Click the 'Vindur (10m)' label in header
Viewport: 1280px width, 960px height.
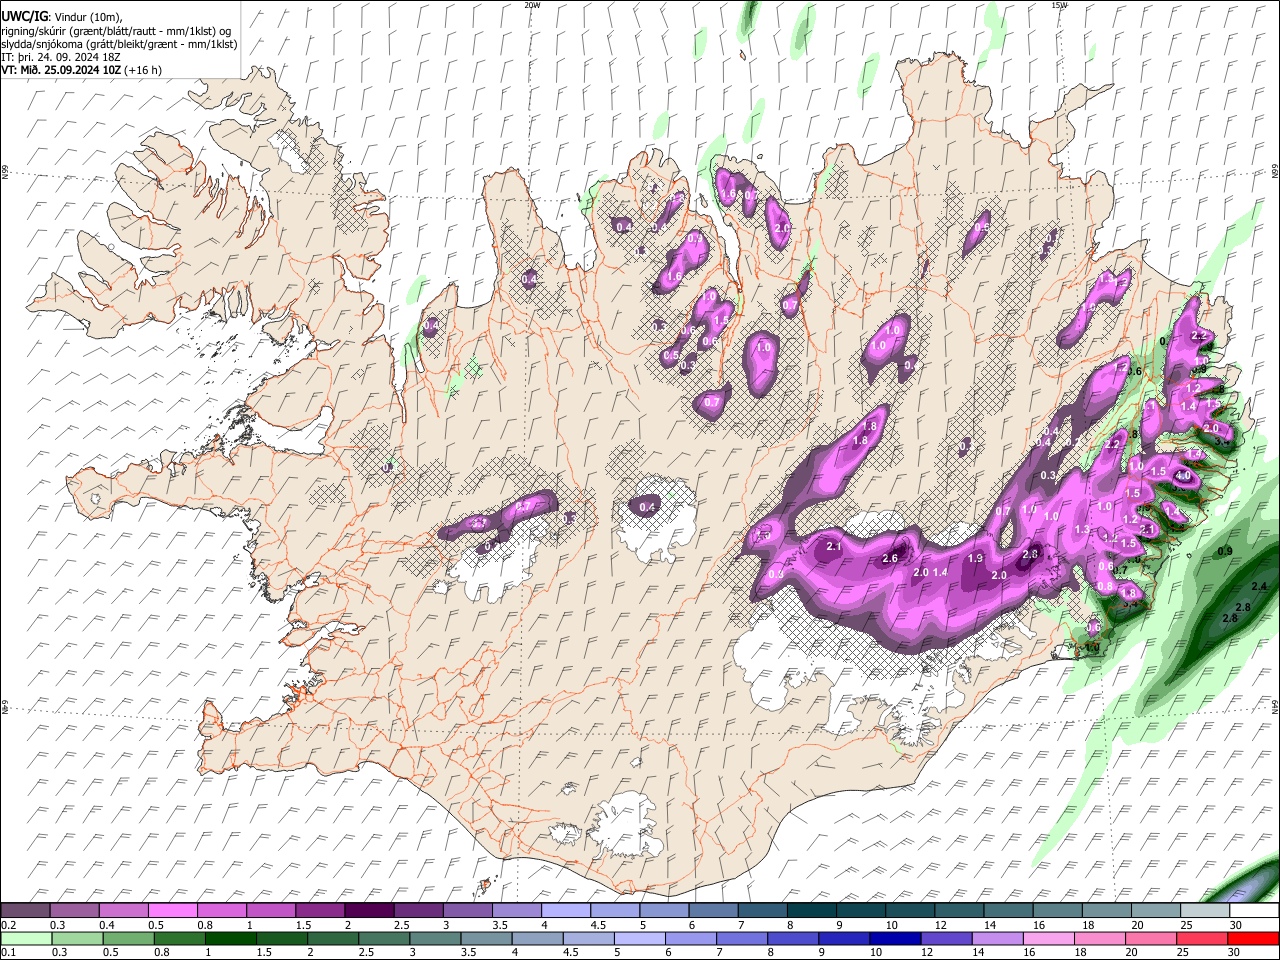click(x=86, y=16)
